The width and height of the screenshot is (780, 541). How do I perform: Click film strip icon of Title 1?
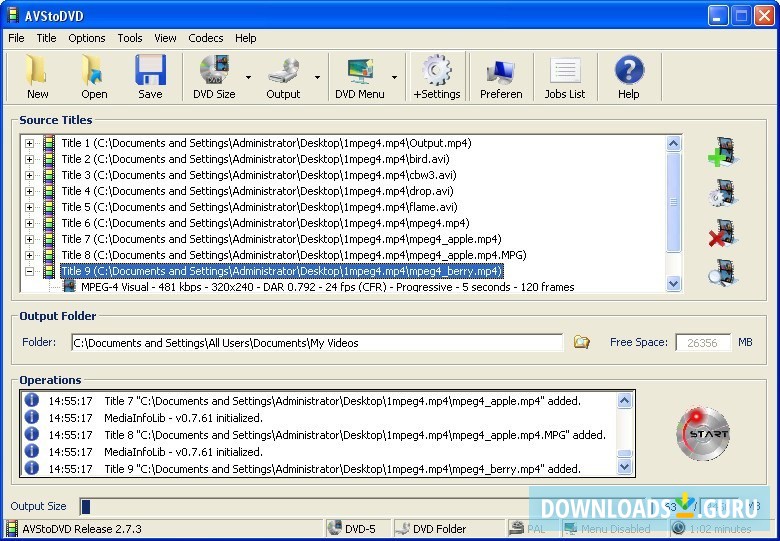click(49, 143)
